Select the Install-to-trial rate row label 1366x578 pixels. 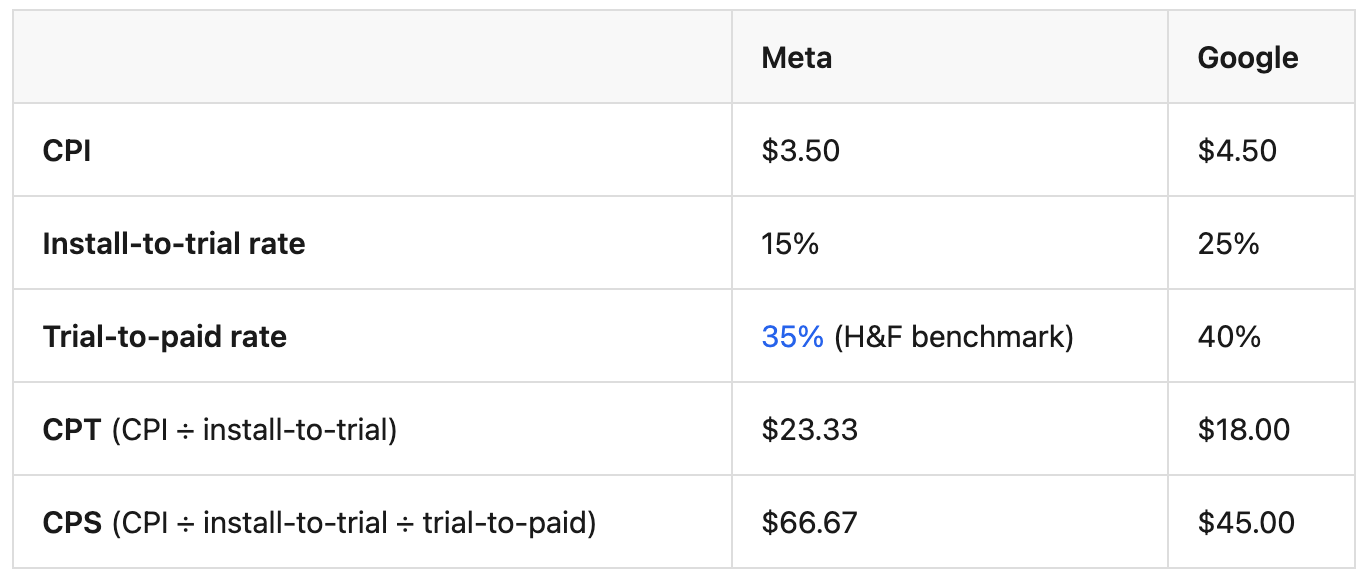pyautogui.click(x=174, y=244)
